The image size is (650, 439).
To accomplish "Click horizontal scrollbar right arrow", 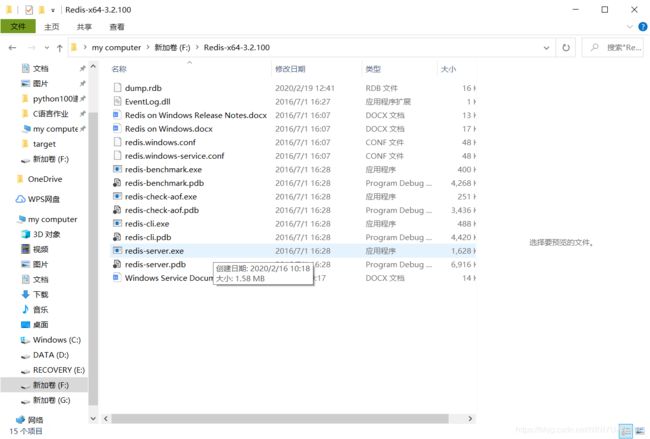I will (x=470, y=419).
